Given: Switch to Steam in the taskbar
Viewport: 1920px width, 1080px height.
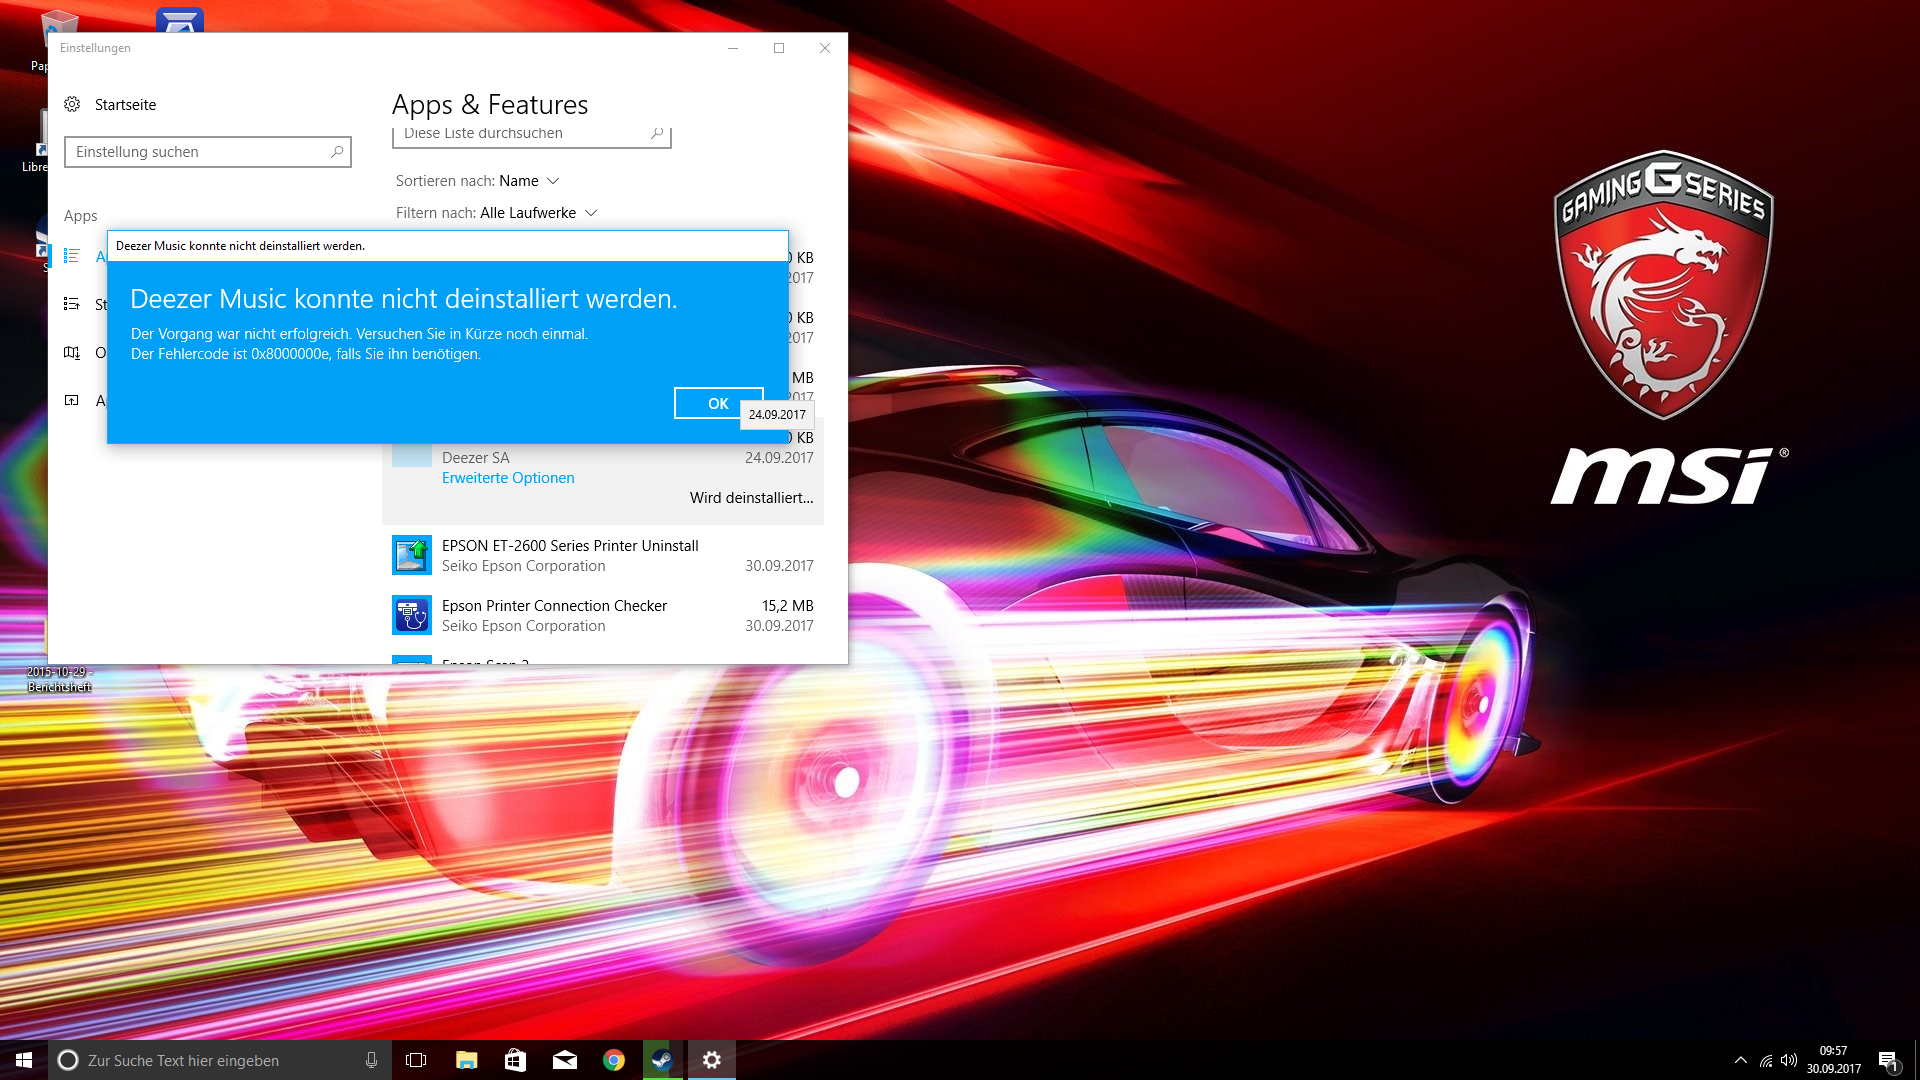Looking at the screenshot, I should click(x=662, y=1060).
